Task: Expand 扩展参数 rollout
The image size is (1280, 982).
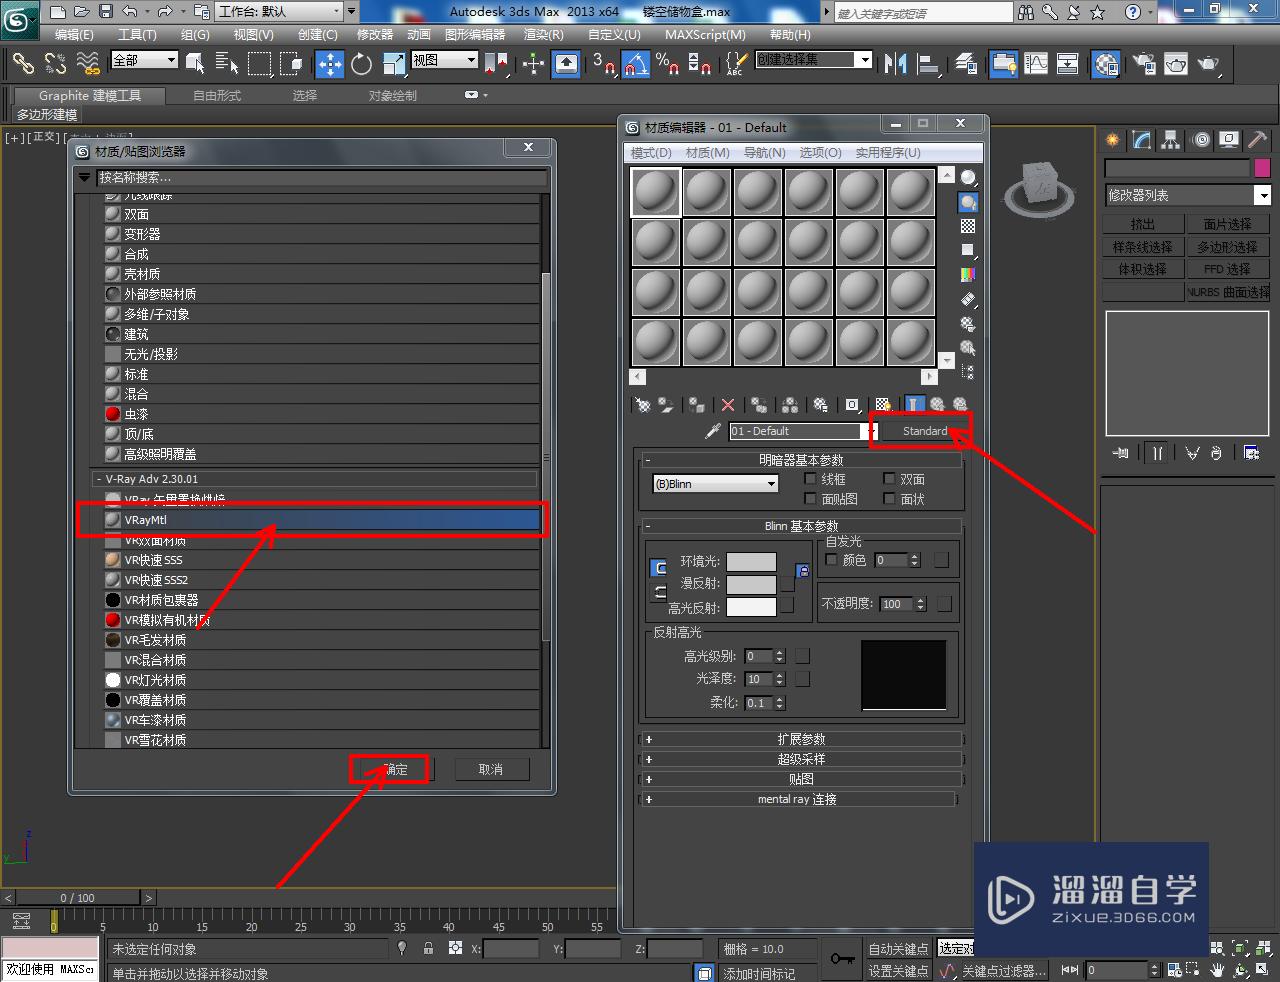Action: click(x=801, y=739)
